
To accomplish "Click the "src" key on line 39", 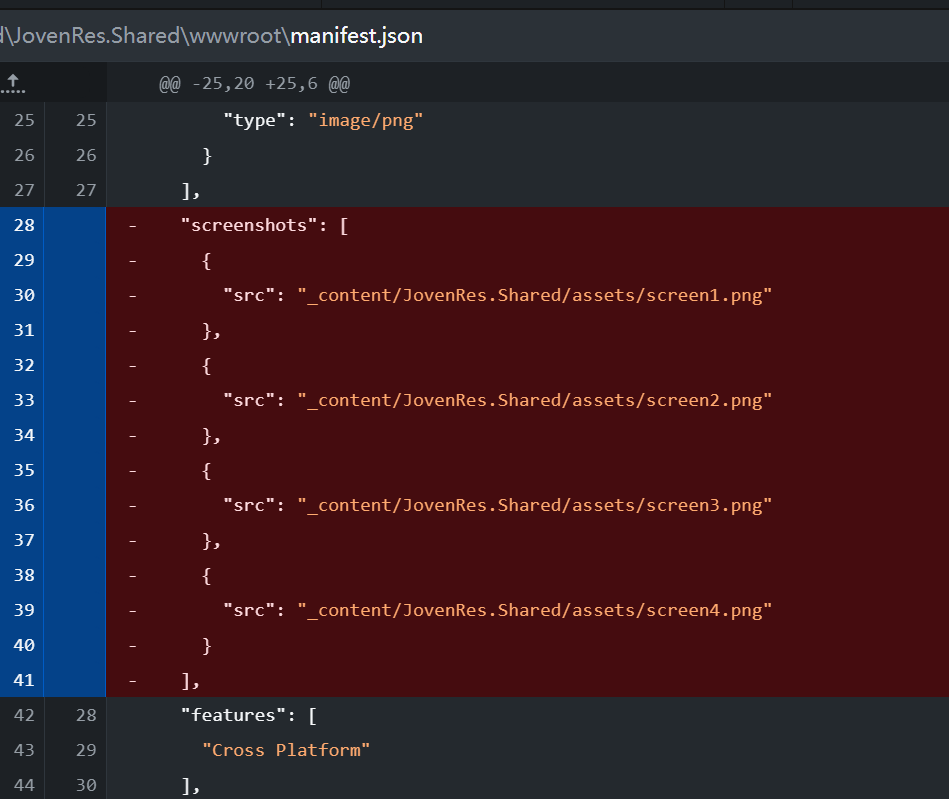I will click(249, 610).
